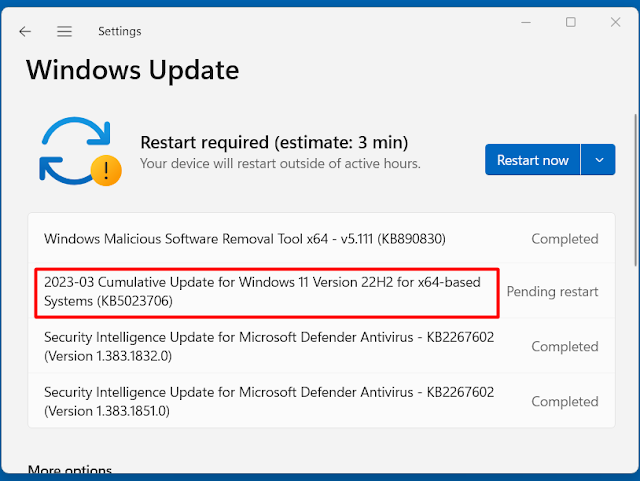The image size is (640, 481).
Task: Select Defender update Version 1.383.1832.0 row
Action: pos(321,346)
